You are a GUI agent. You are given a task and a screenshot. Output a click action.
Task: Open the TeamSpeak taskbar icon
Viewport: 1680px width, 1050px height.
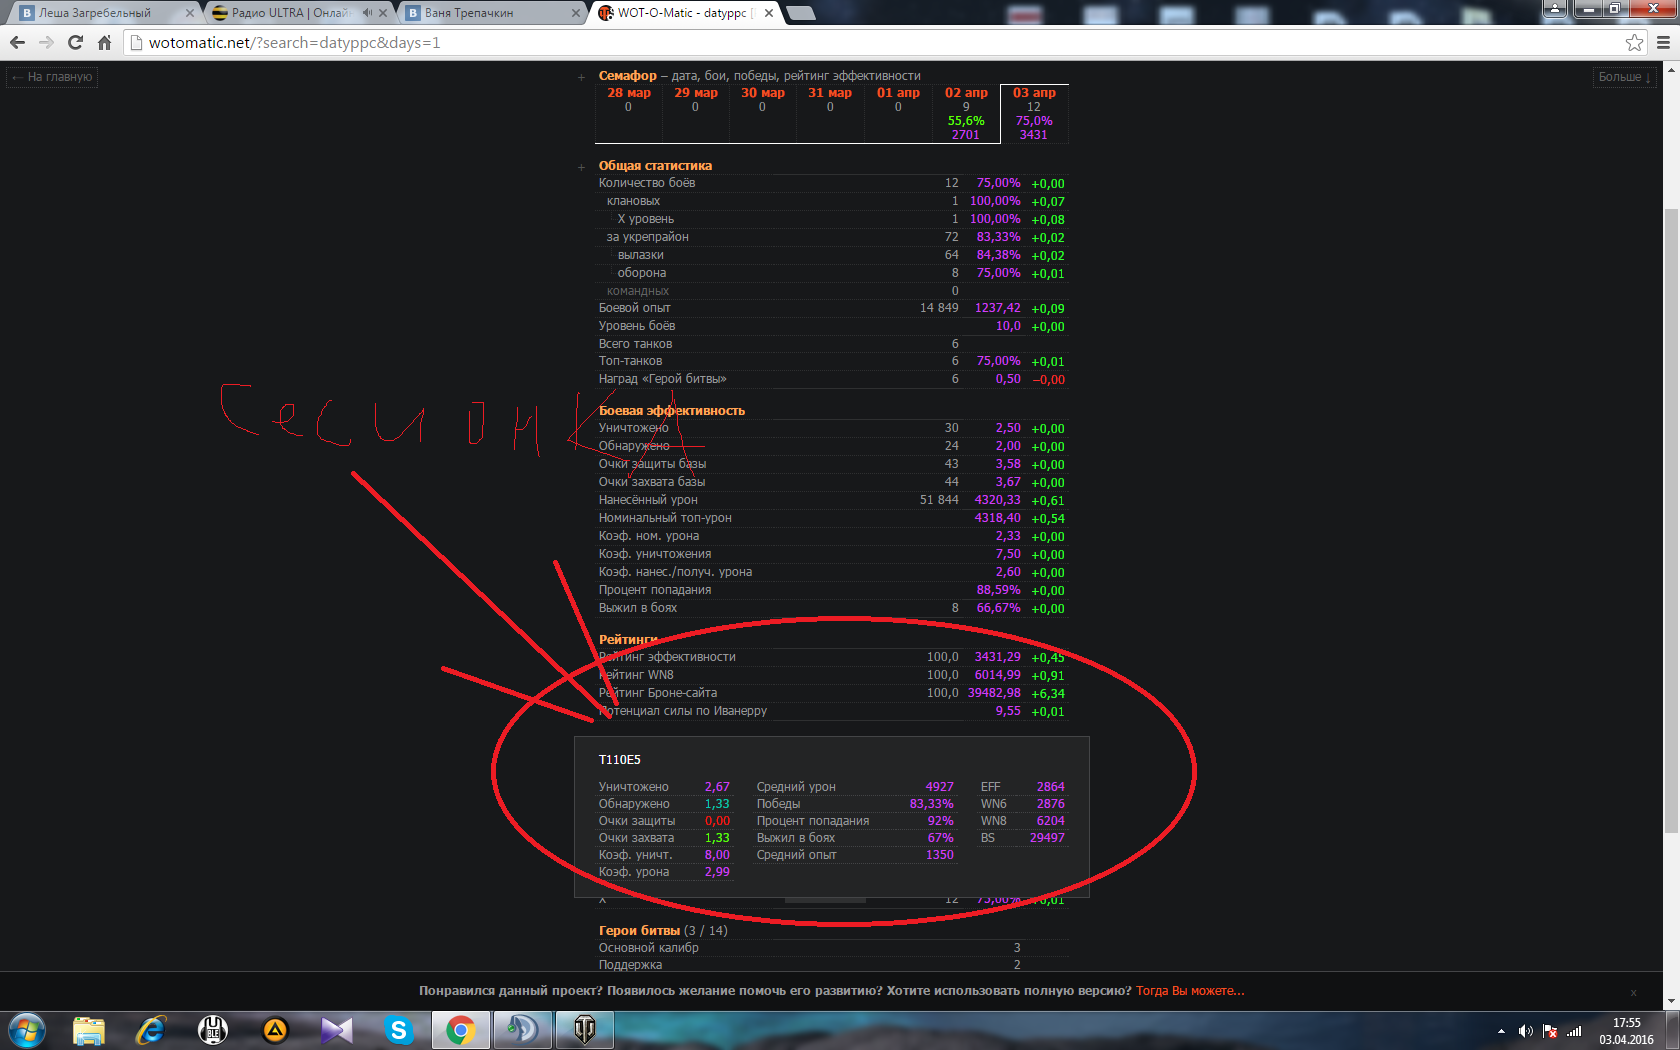[x=523, y=1030]
